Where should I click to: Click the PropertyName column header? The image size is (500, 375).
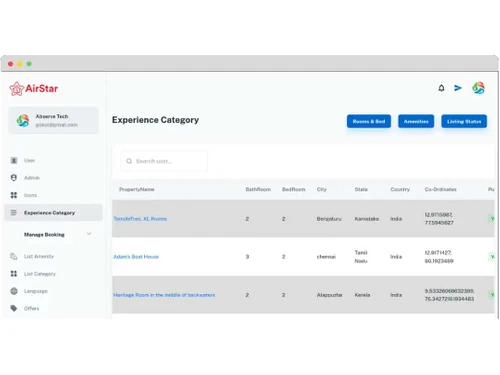click(x=137, y=189)
